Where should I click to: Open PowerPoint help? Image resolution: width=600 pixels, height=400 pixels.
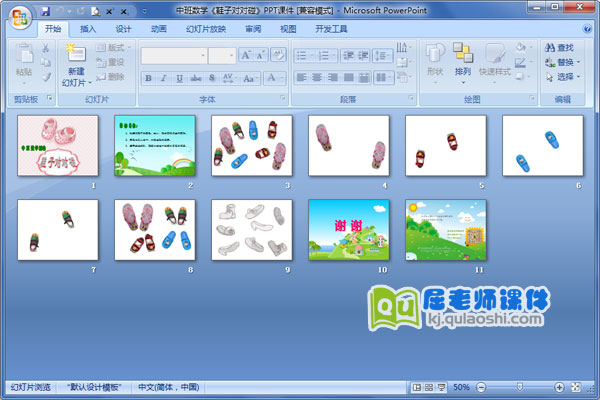586,29
